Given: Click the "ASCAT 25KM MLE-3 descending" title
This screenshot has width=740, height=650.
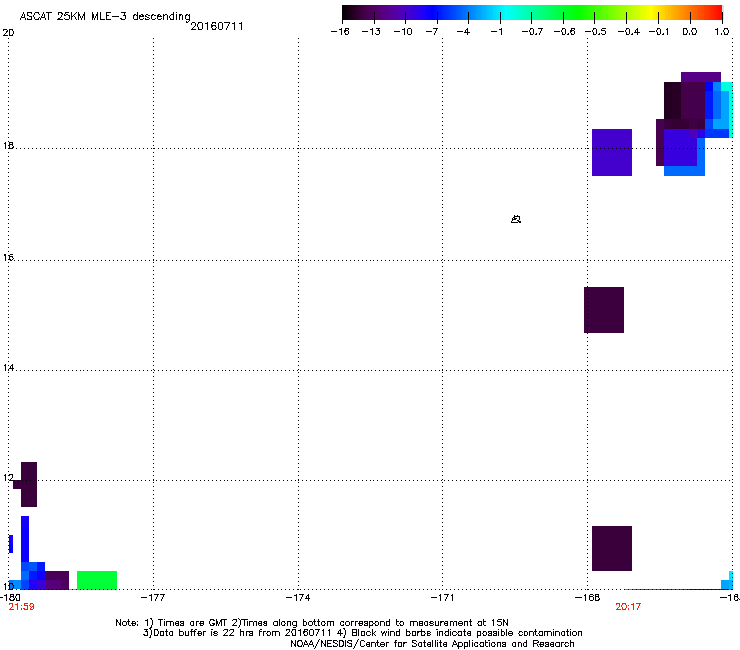Looking at the screenshot, I should click(x=105, y=16).
